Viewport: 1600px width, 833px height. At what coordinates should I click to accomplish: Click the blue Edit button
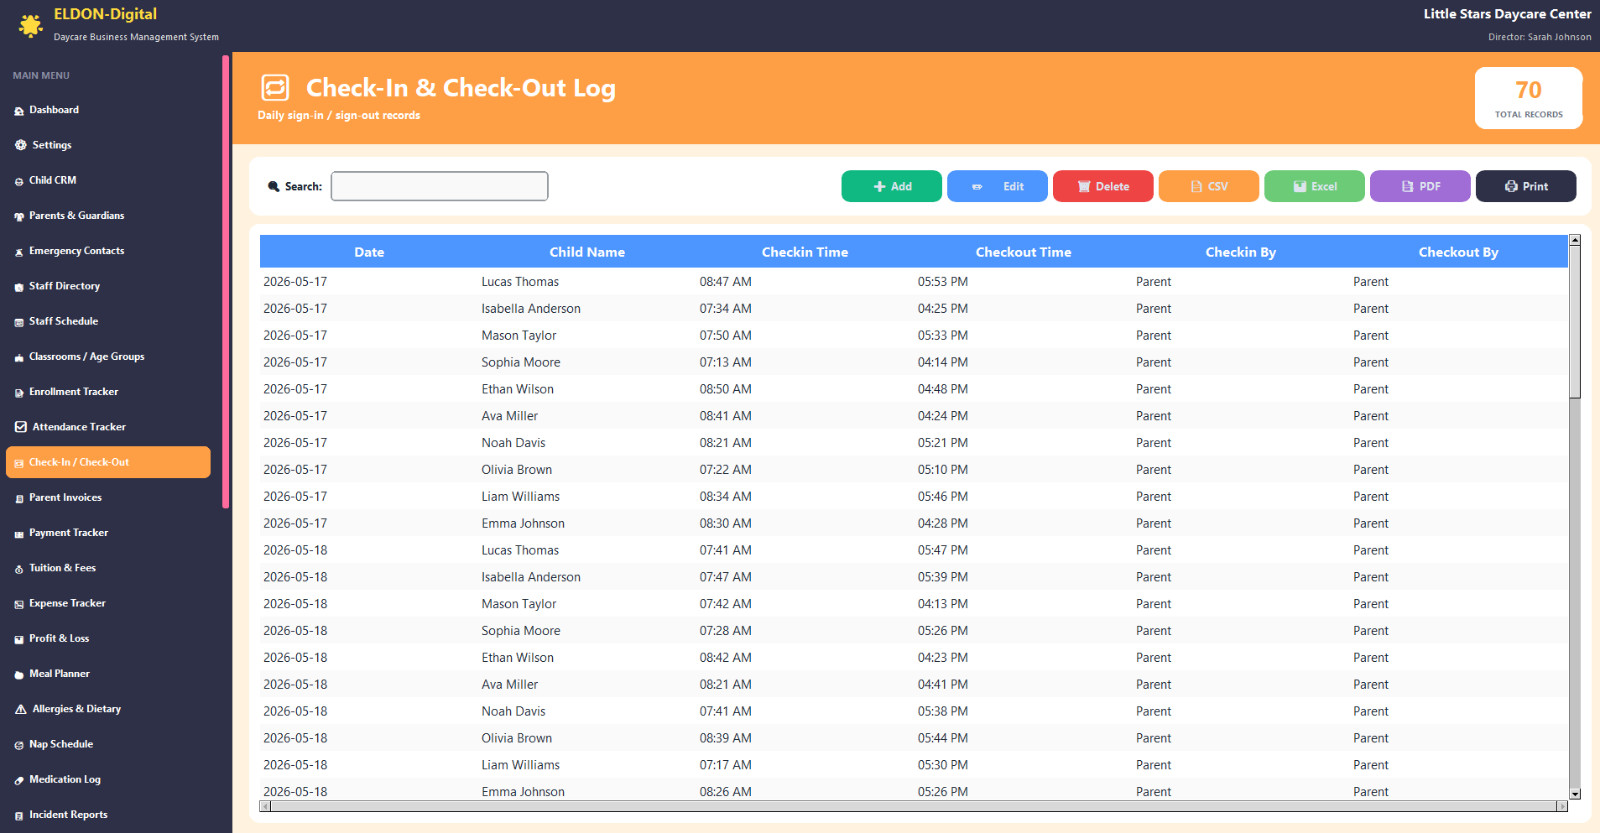coord(997,186)
